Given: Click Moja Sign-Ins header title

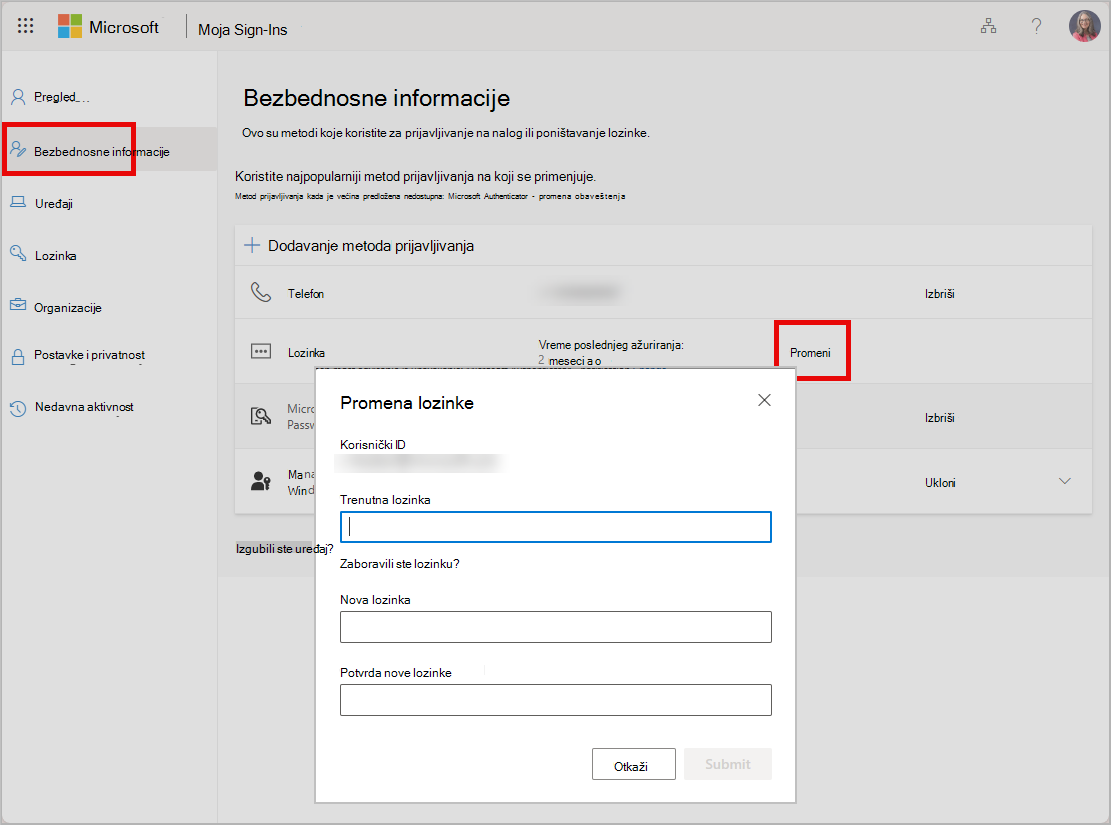Looking at the screenshot, I should (242, 30).
